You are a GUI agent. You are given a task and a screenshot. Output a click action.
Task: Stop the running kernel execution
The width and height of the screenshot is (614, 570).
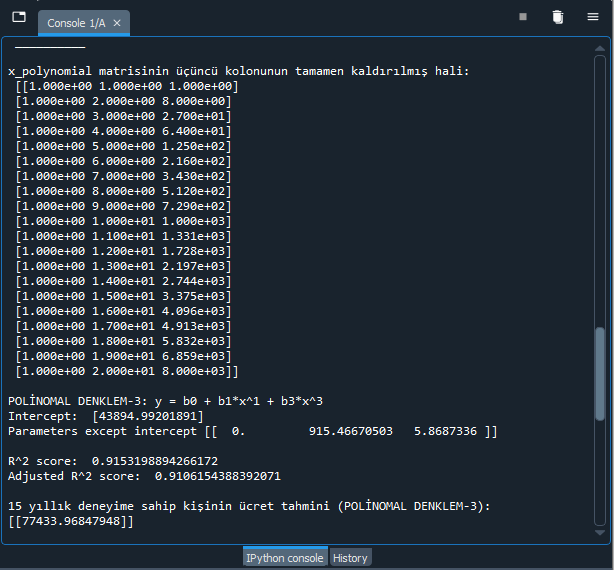(x=523, y=17)
